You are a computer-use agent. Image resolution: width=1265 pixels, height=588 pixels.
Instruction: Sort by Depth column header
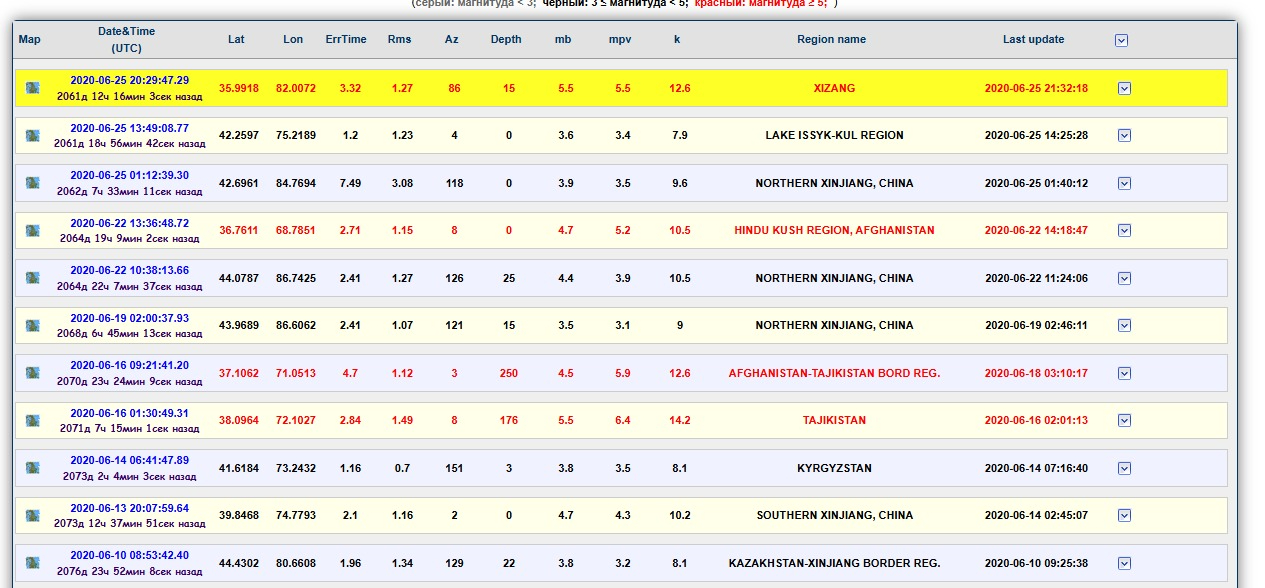(x=506, y=40)
